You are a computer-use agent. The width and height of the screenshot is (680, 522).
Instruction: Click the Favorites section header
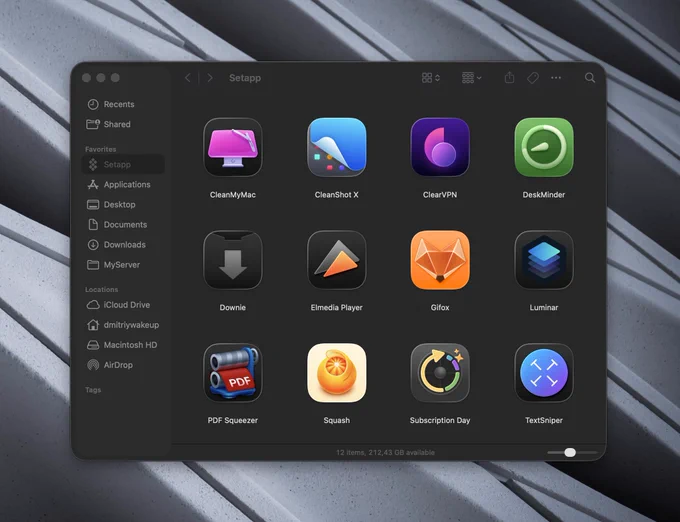pos(101,149)
